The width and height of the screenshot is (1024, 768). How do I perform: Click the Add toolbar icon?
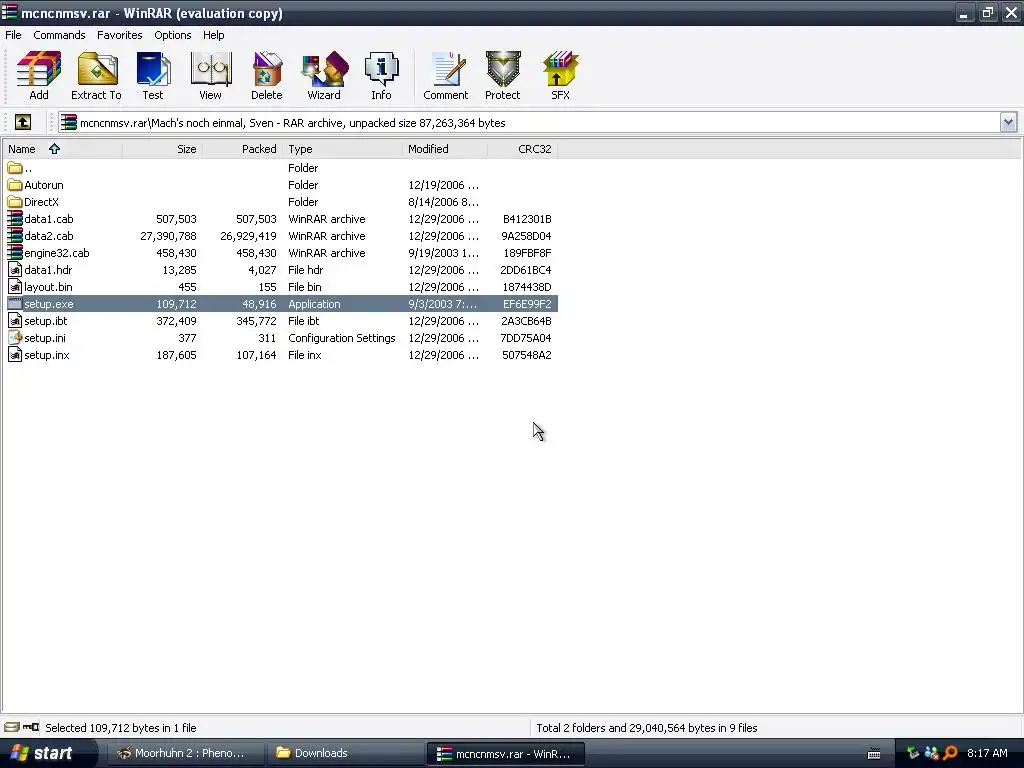(39, 75)
